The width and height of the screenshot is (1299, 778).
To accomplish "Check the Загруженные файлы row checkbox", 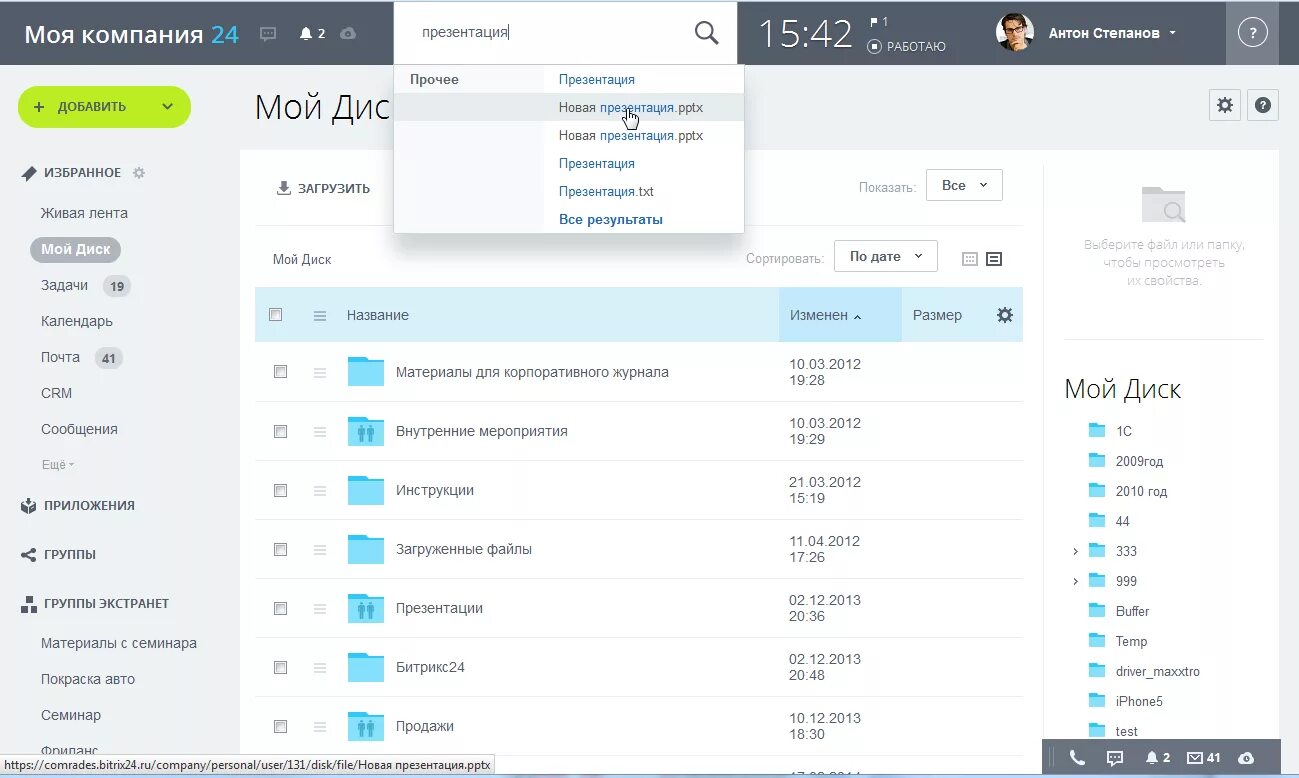I will [280, 549].
